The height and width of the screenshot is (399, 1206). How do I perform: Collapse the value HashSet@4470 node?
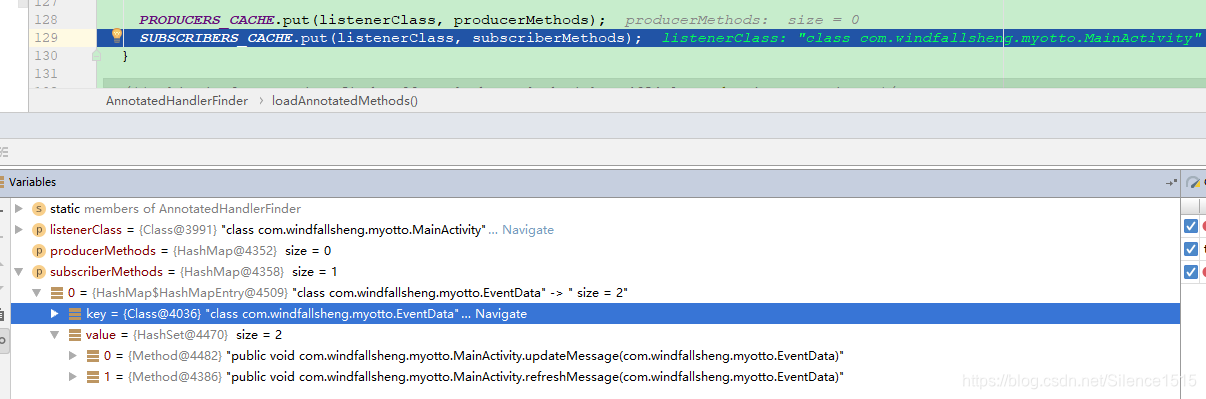pyautogui.click(x=55, y=335)
